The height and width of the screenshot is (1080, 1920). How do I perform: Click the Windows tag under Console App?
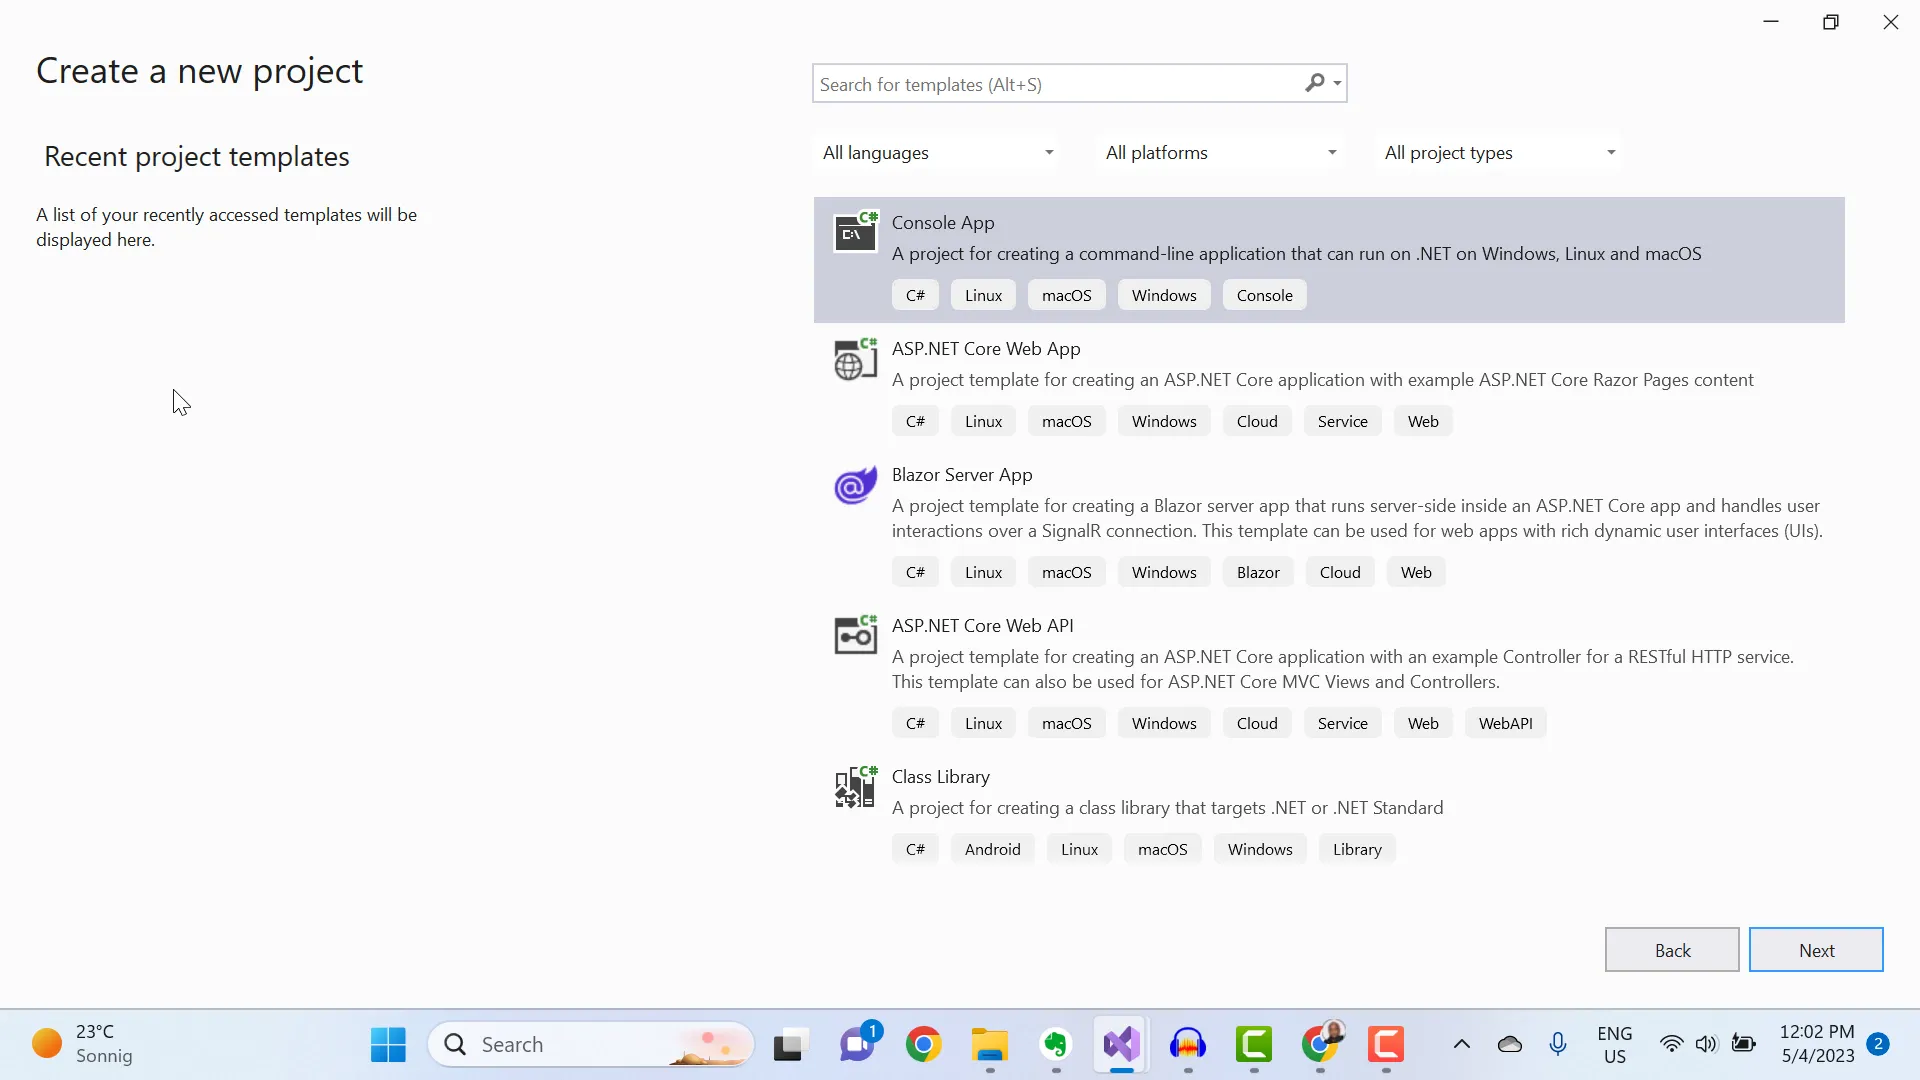[1164, 295]
